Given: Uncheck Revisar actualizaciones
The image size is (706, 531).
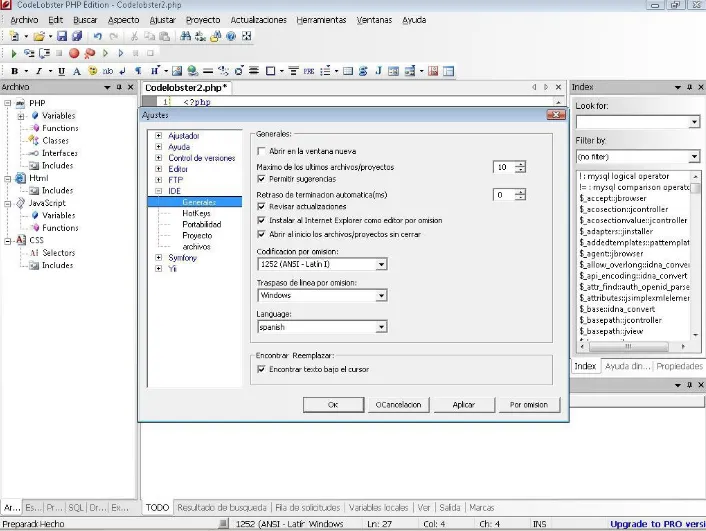Looking at the screenshot, I should (x=261, y=206).
